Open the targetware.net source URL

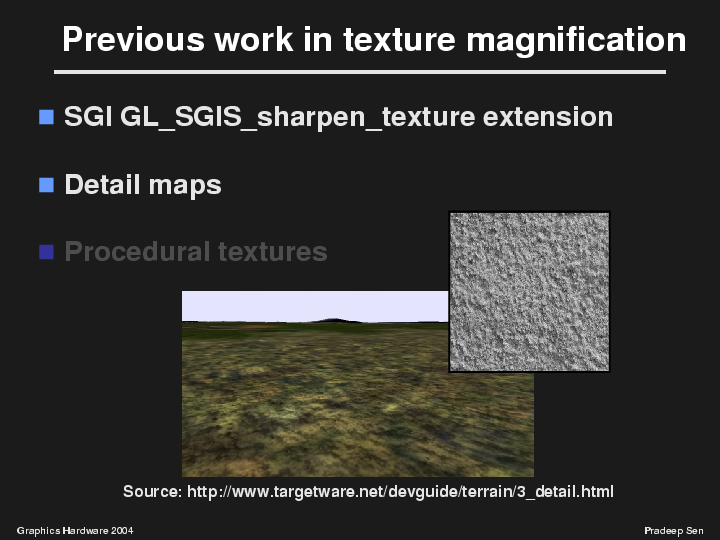(x=400, y=492)
